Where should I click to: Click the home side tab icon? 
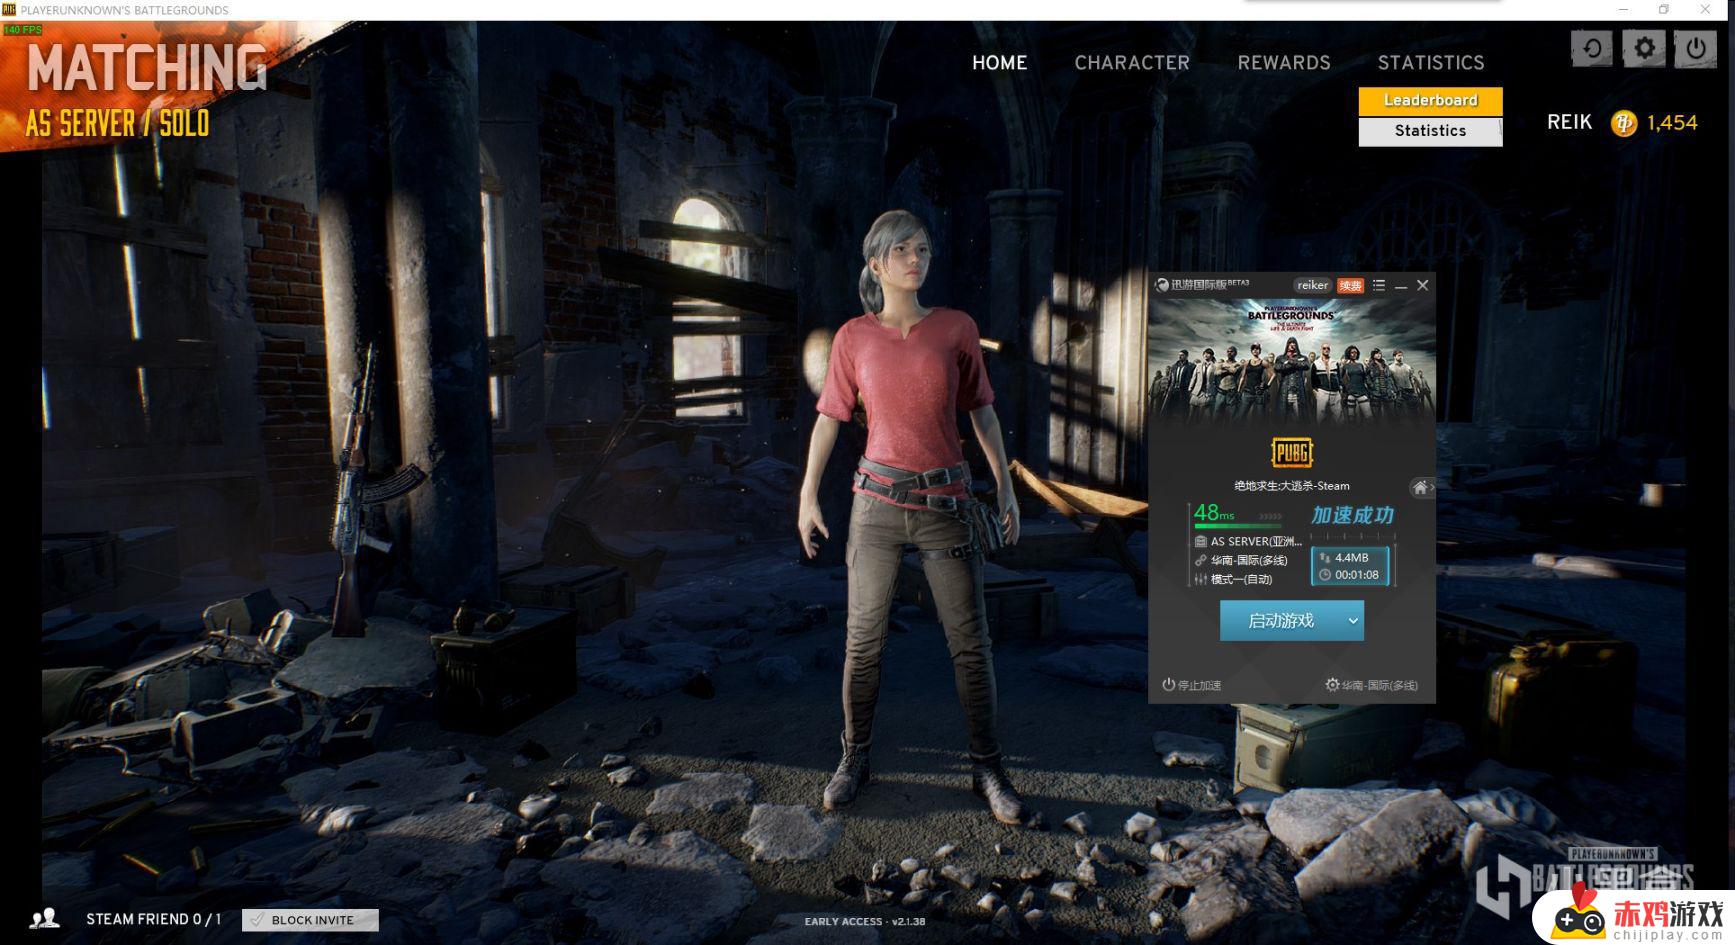tap(1421, 487)
